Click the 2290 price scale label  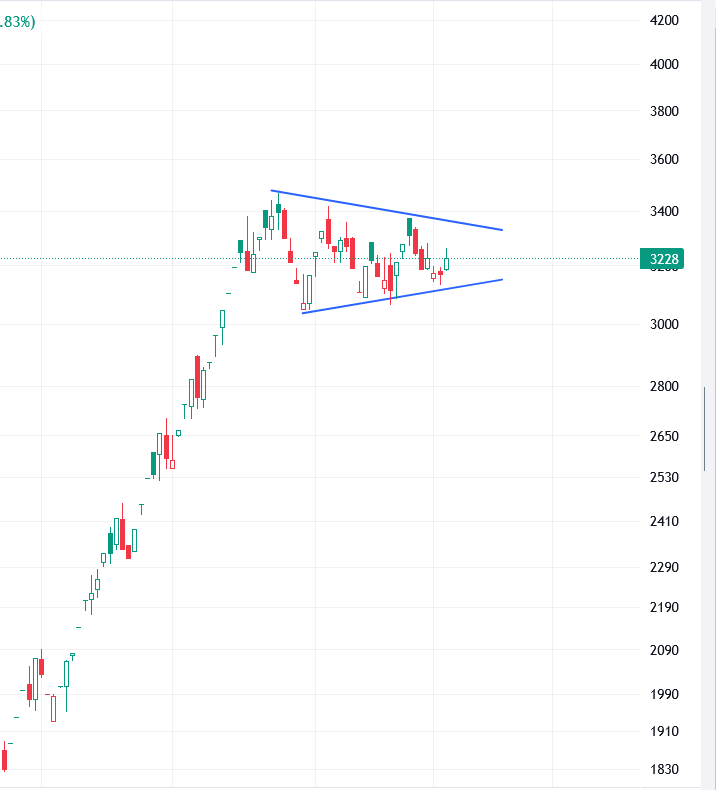pyautogui.click(x=664, y=567)
